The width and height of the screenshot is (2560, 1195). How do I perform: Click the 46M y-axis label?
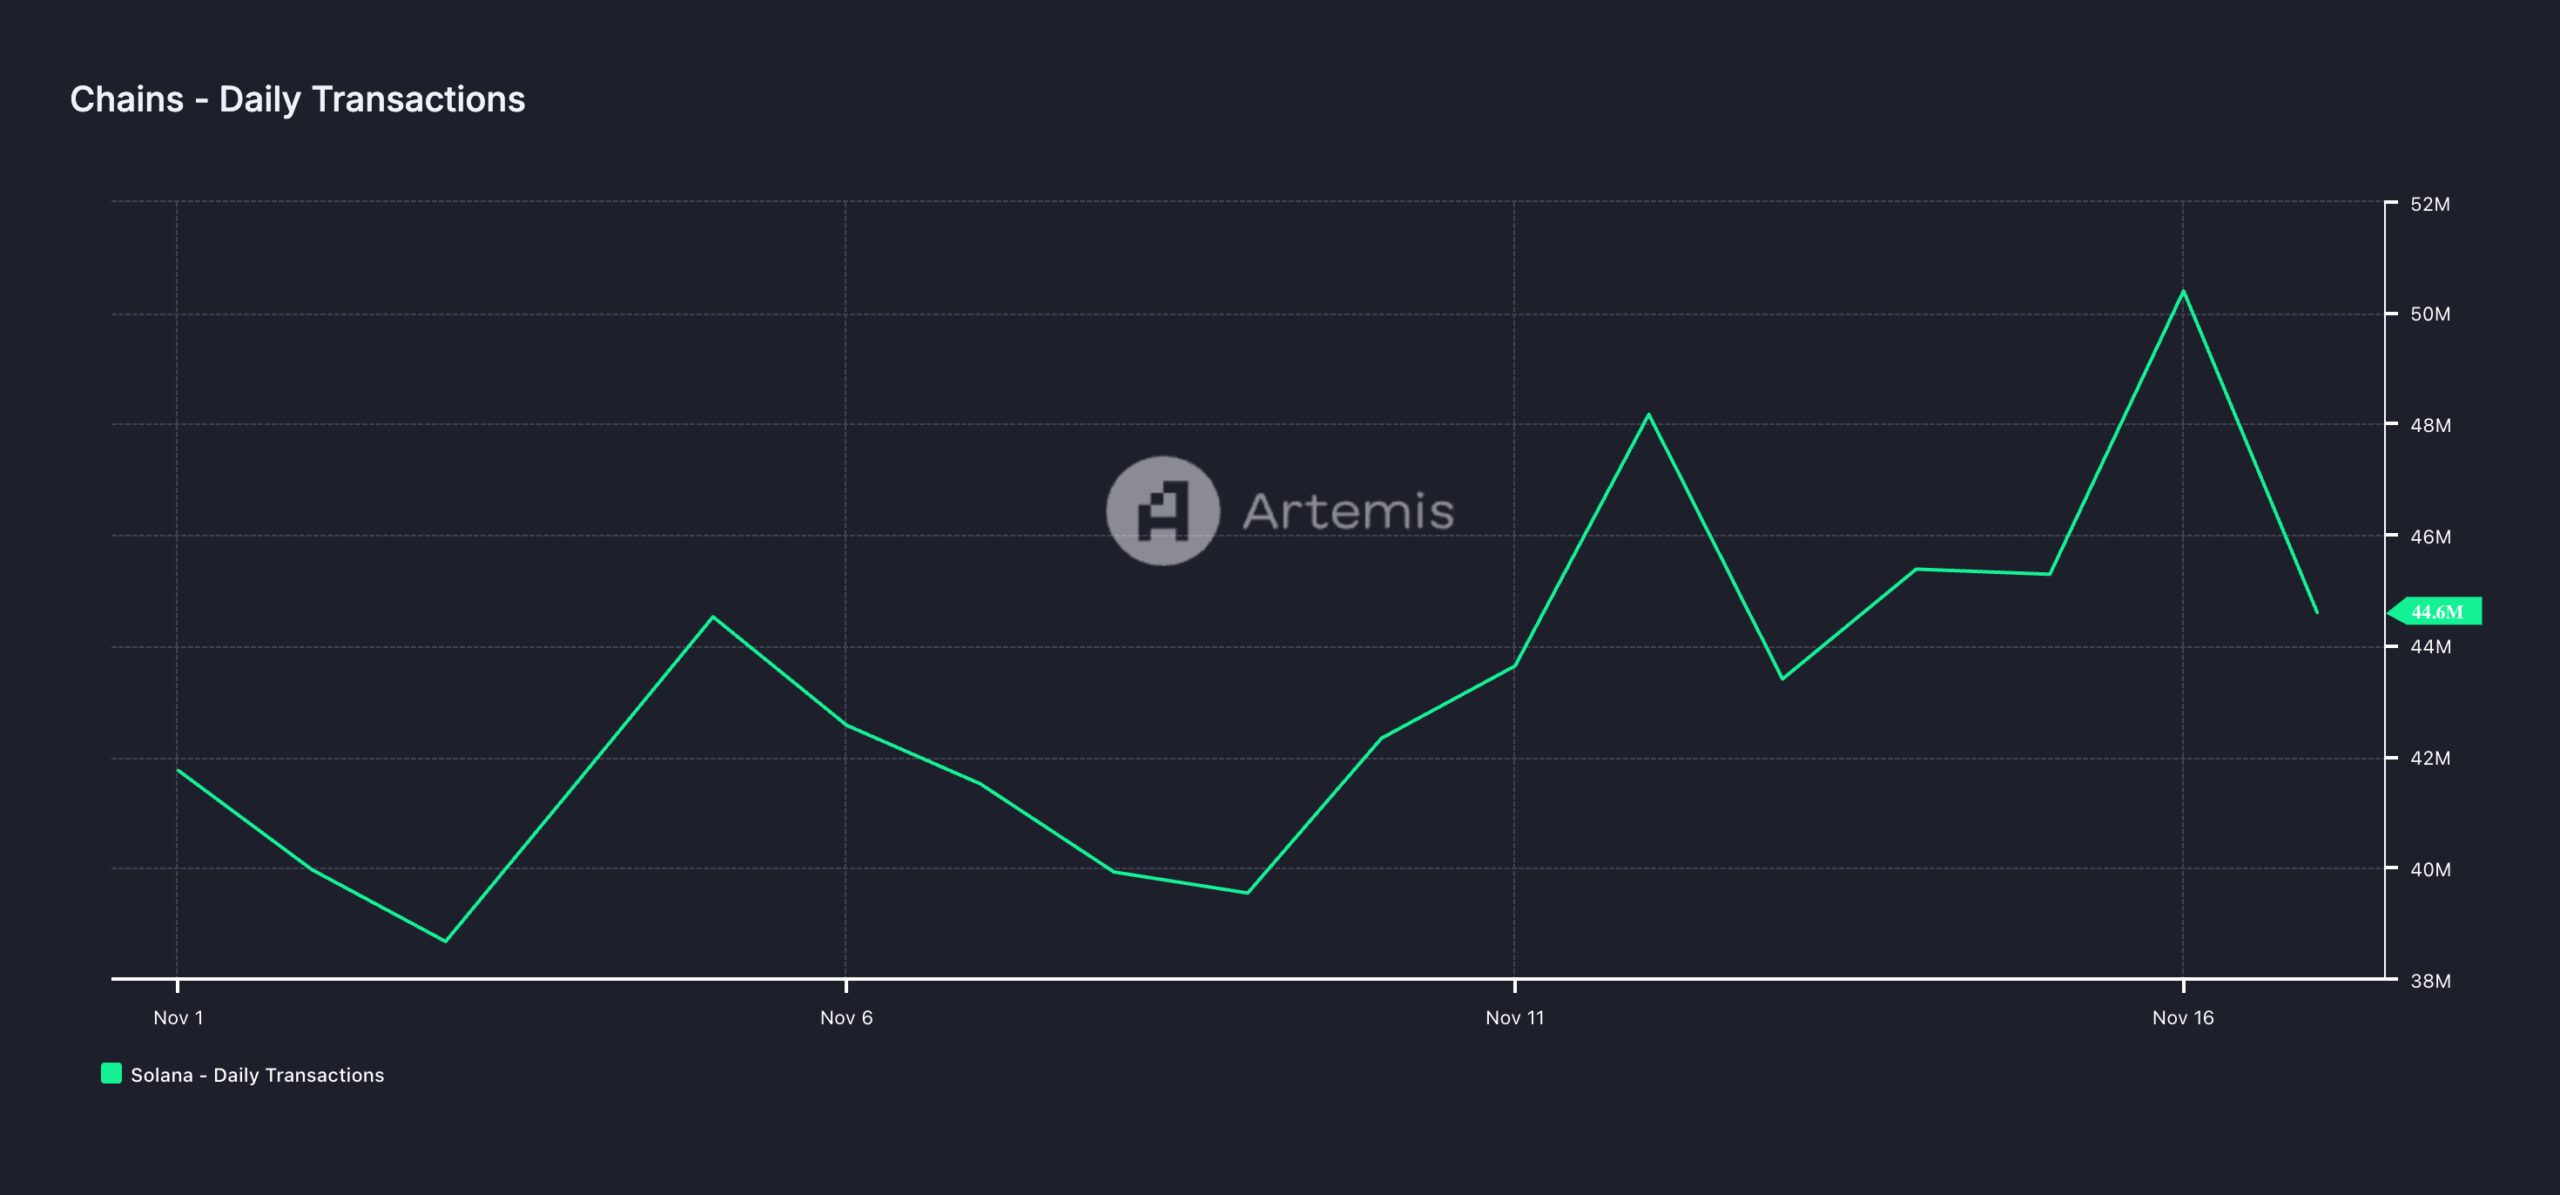2430,537
